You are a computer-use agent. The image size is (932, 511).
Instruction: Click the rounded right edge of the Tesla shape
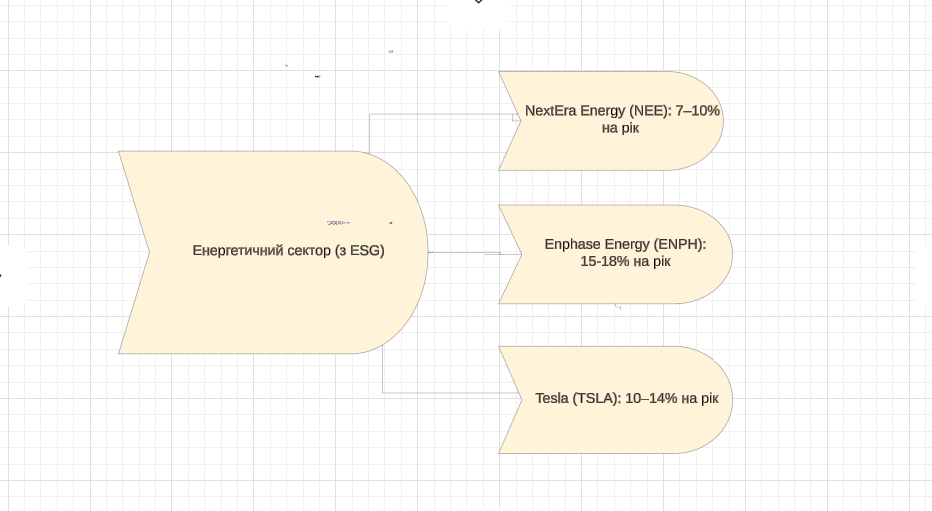pyautogui.click(x=730, y=400)
